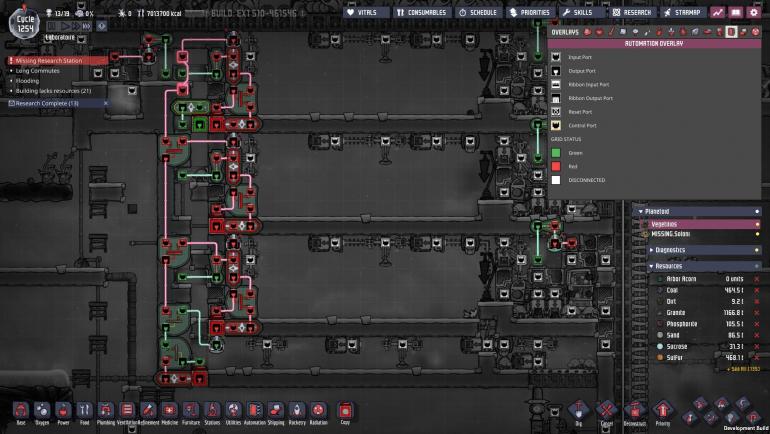Screen dimensions: 770x434
Task: Switch to the Oxygen overlay icon
Action: (x=587, y=32)
